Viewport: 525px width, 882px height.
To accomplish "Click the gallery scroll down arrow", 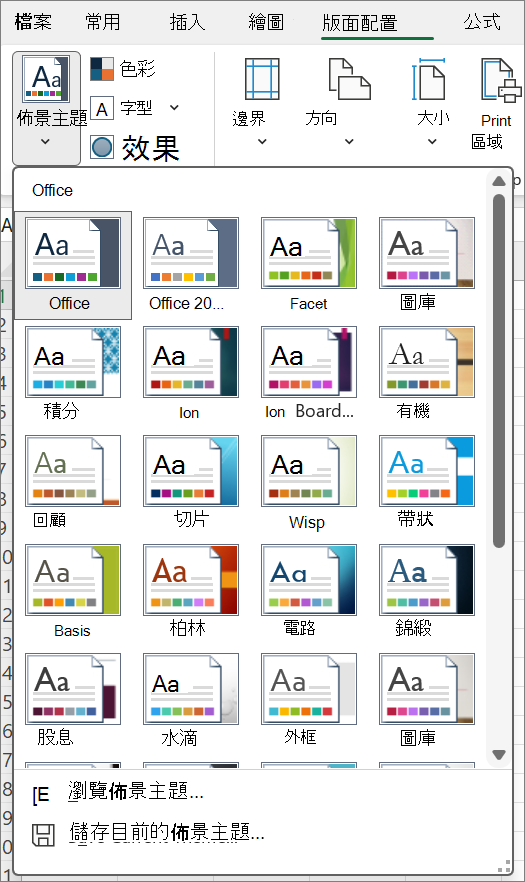I will [x=499, y=754].
